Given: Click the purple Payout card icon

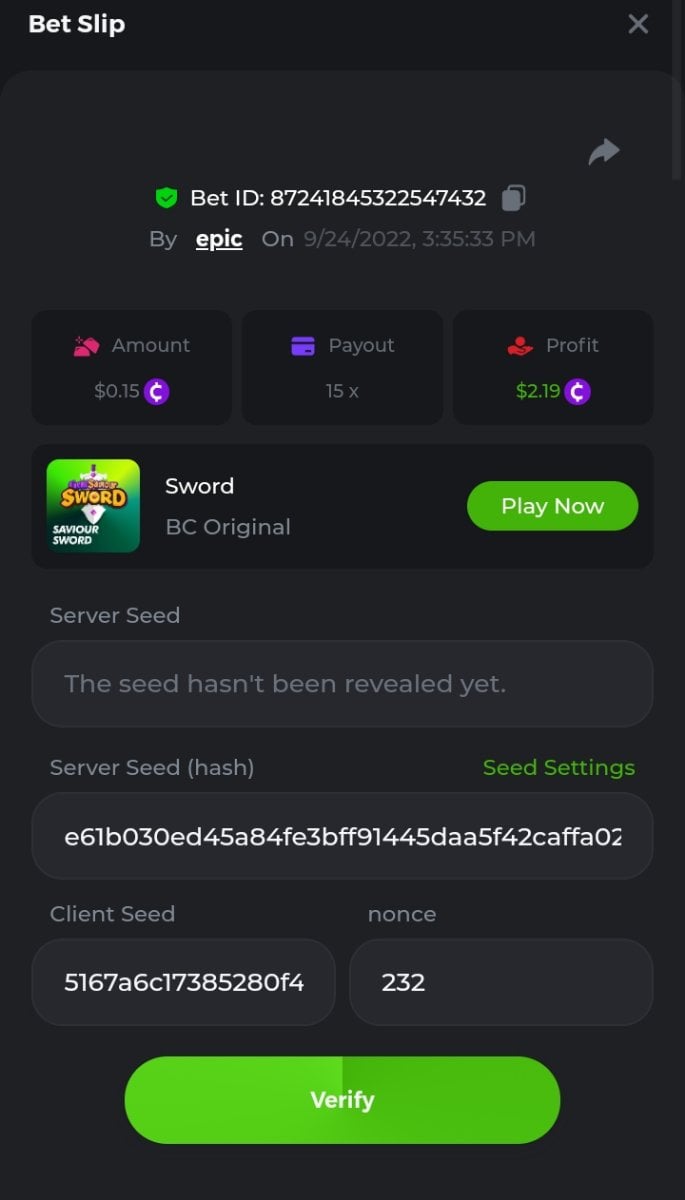Looking at the screenshot, I should pos(303,346).
